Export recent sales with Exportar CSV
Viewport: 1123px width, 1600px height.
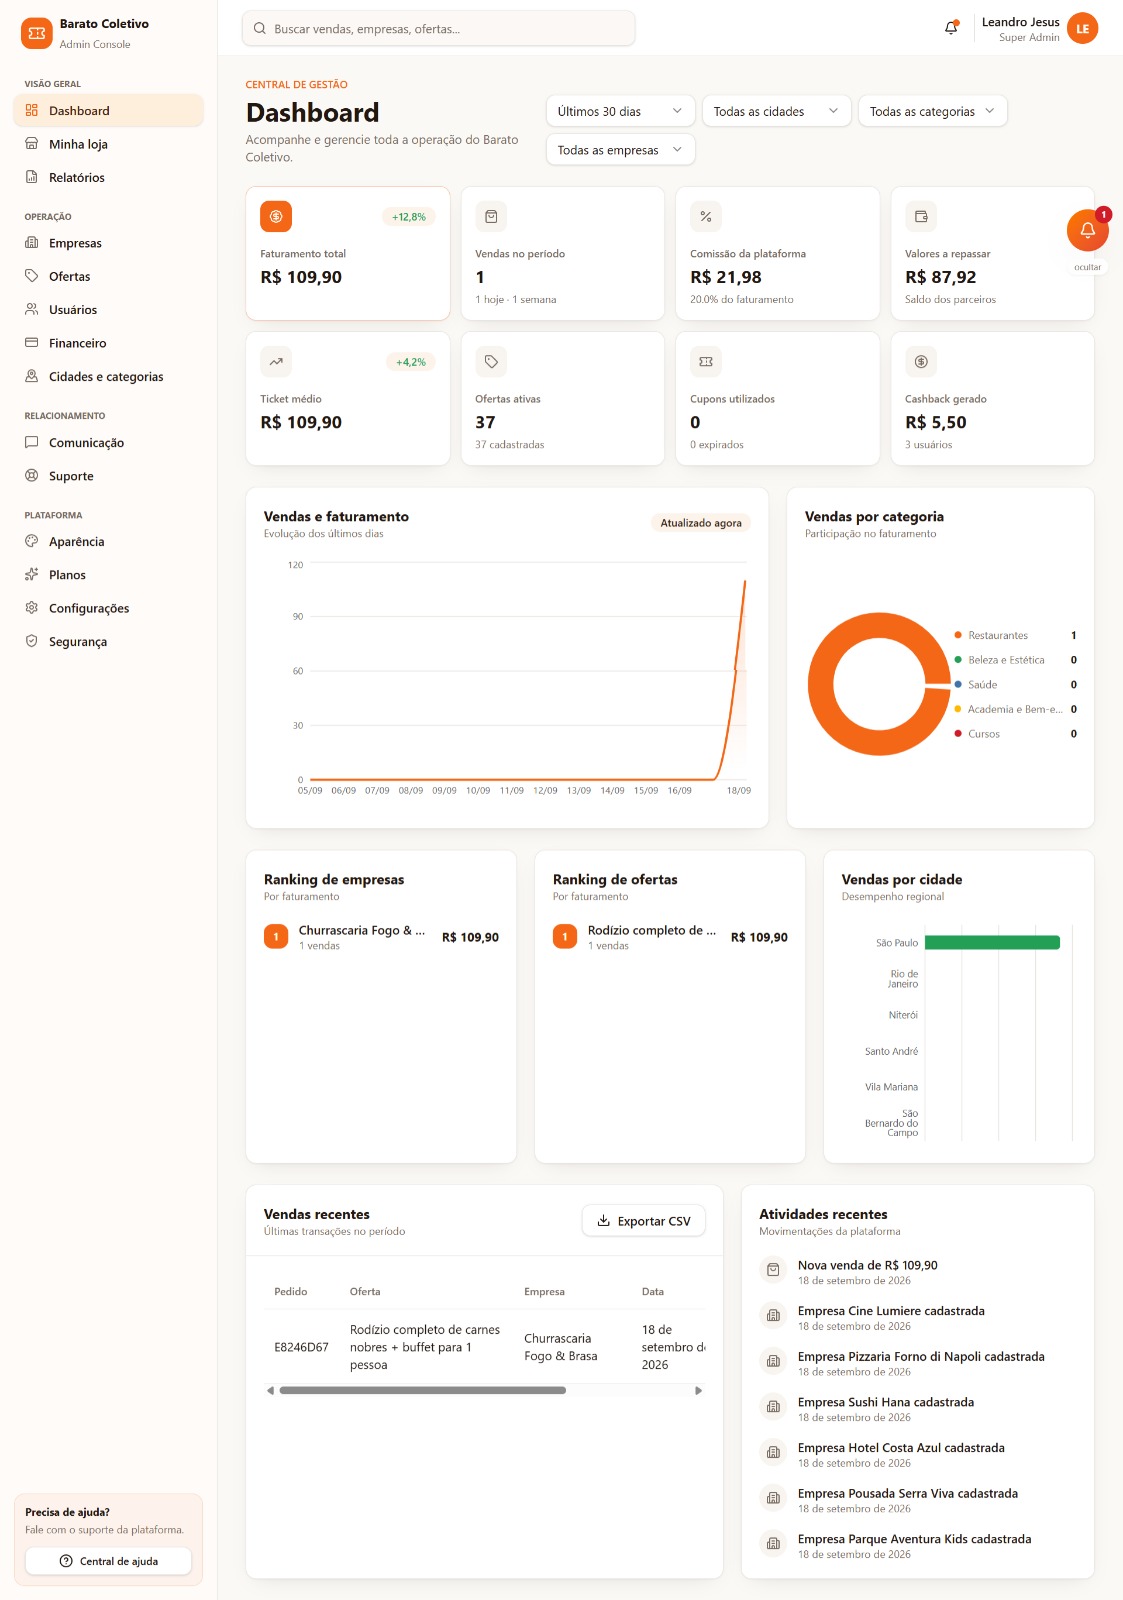pos(644,1221)
